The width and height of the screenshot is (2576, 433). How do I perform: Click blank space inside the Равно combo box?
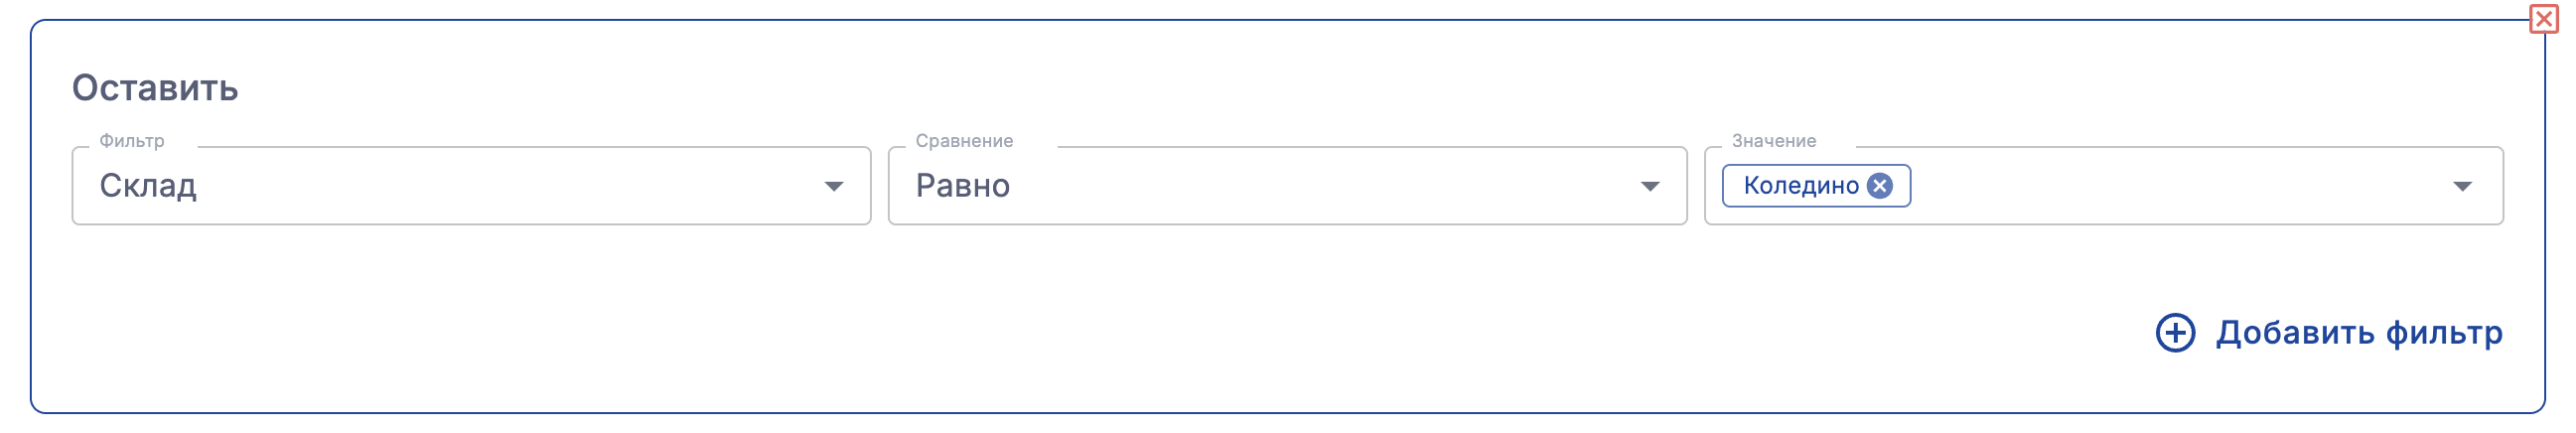point(1300,186)
